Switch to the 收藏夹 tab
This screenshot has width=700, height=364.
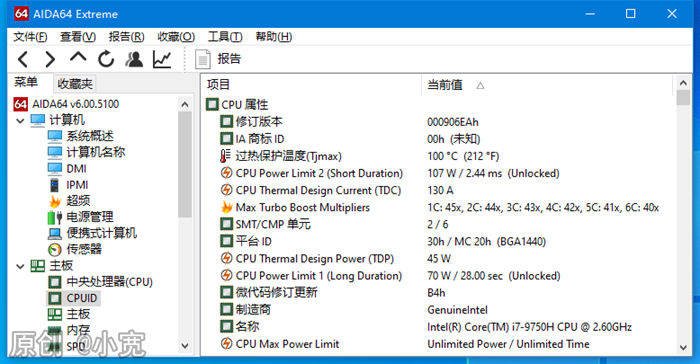click(75, 84)
